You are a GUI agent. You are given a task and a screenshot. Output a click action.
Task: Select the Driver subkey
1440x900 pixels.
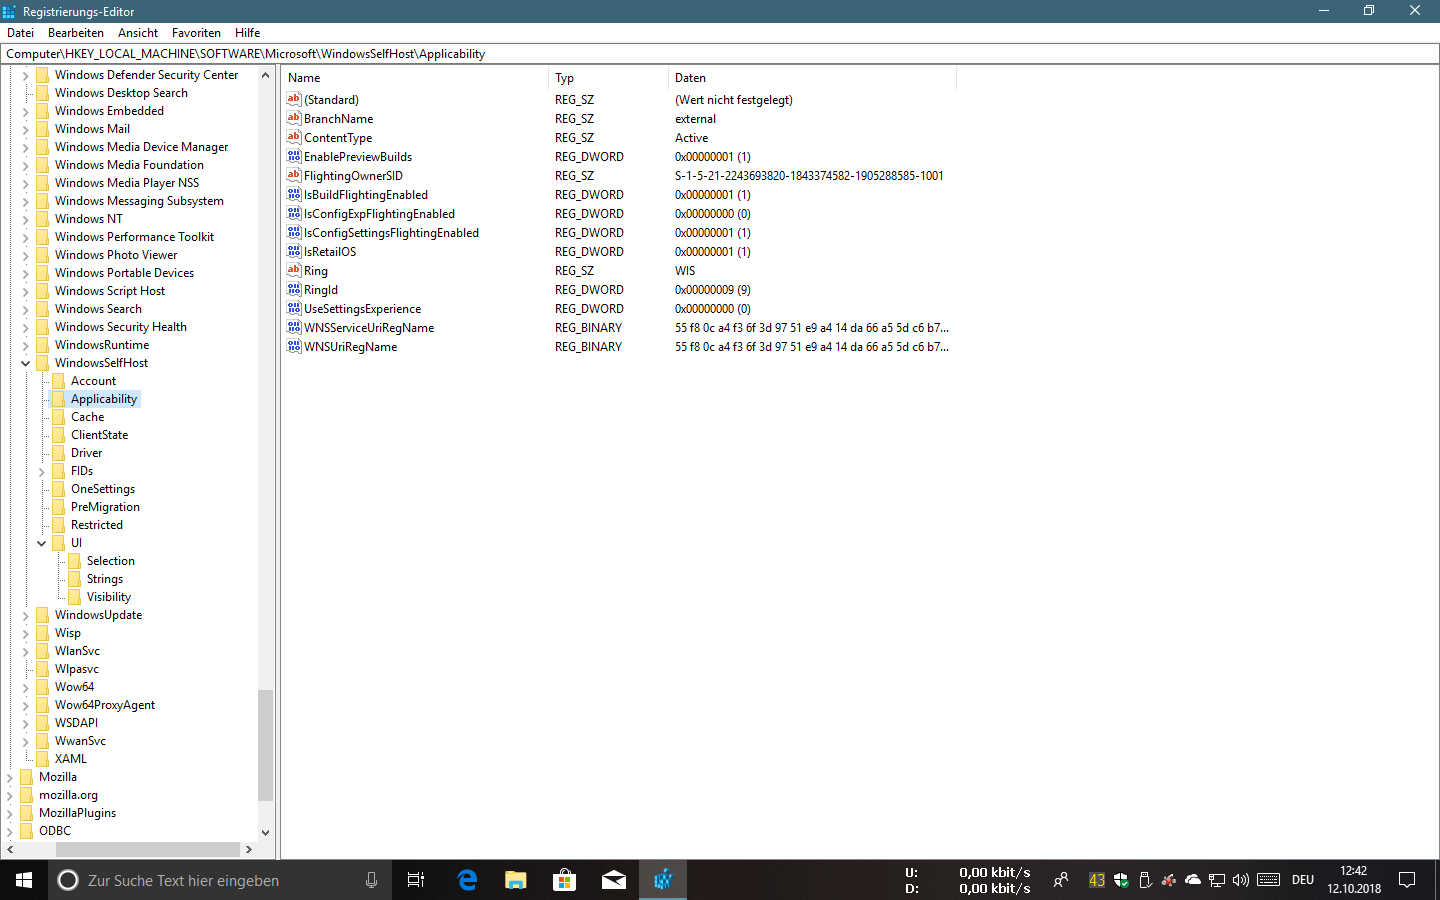point(86,453)
